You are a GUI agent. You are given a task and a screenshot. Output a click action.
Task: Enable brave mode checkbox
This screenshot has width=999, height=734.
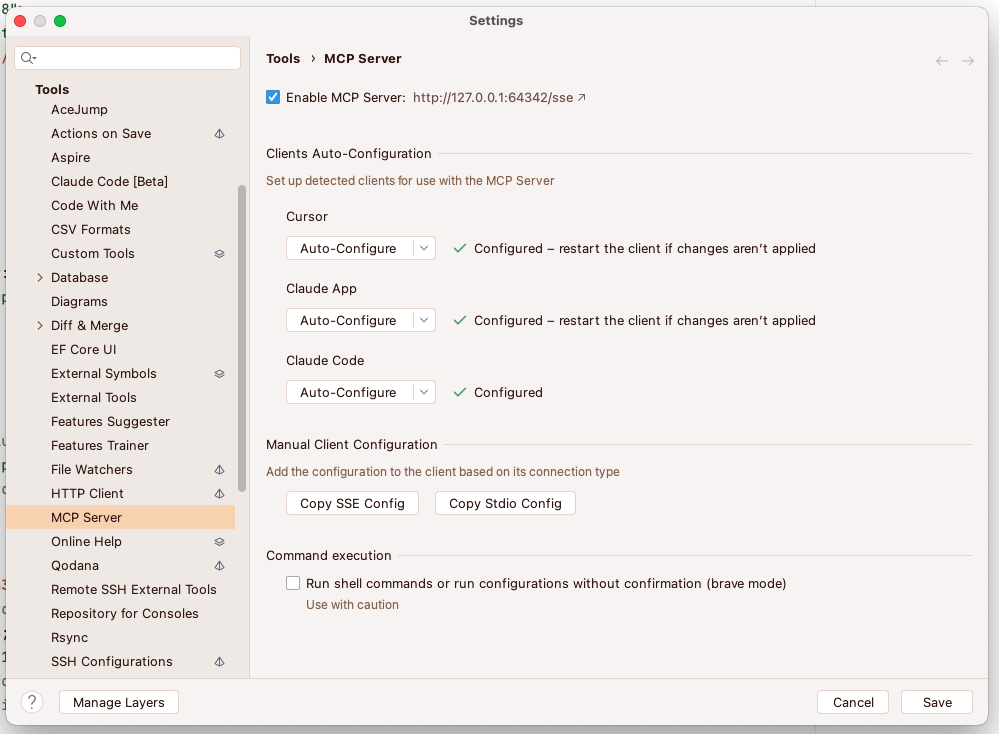(x=293, y=583)
